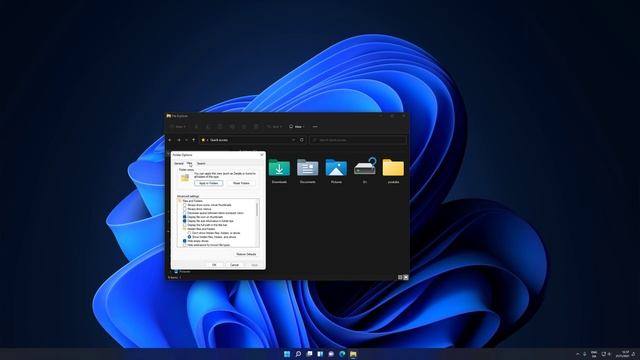Viewport: 640px width, 360px height.
Task: Open the recent locations chevron
Action: click(186, 140)
